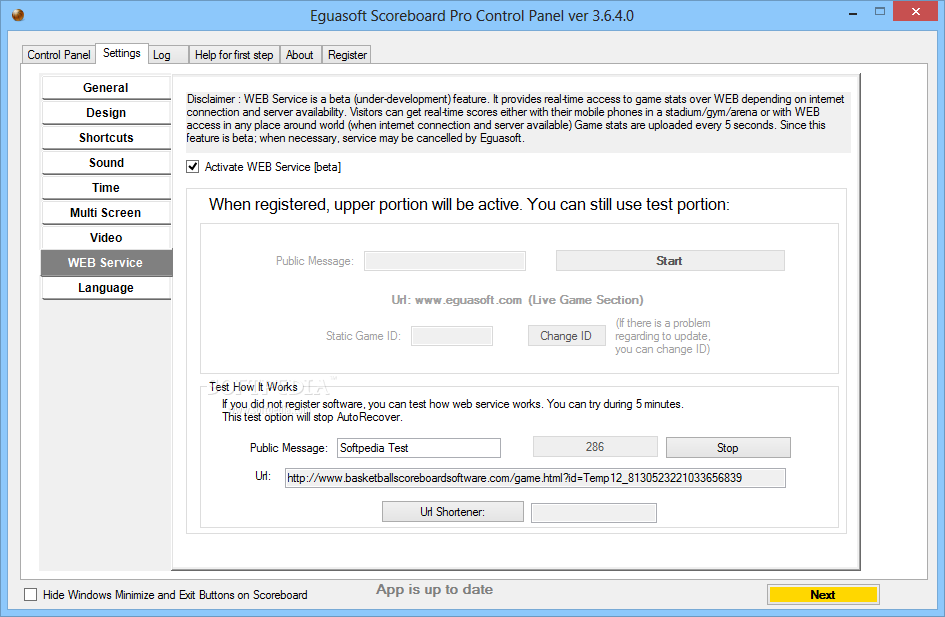This screenshot has width=945, height=617.
Task: Click the test Url field with game link
Action: click(535, 478)
